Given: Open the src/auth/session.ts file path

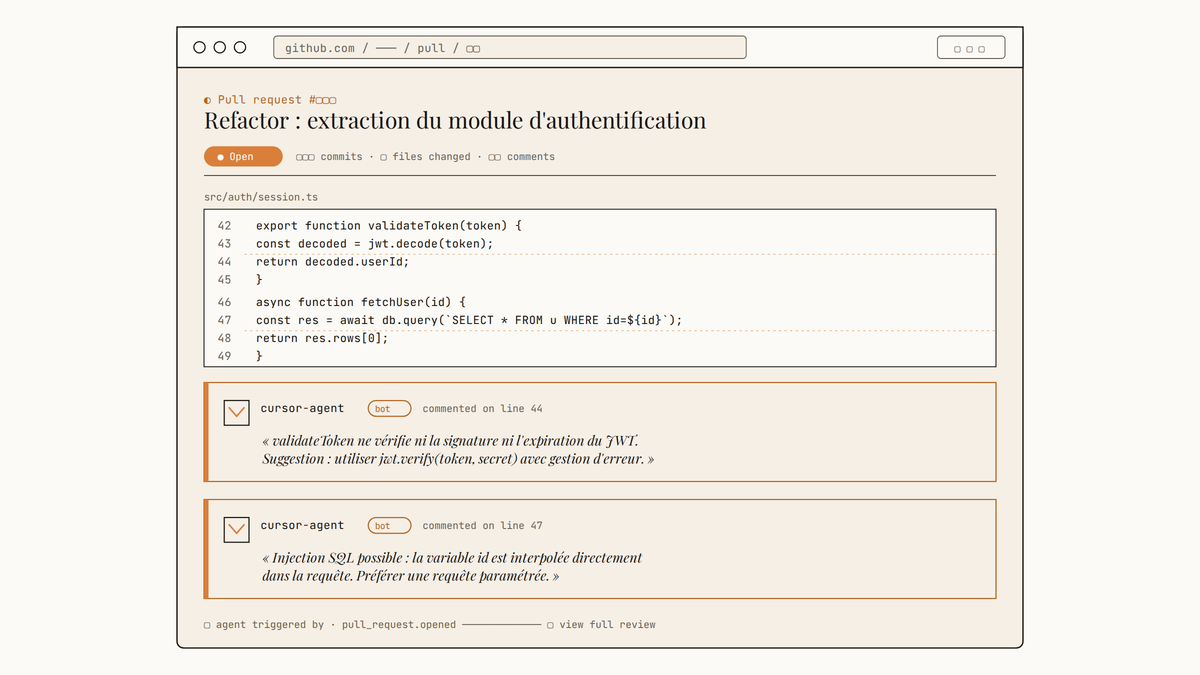Looking at the screenshot, I should [261, 197].
